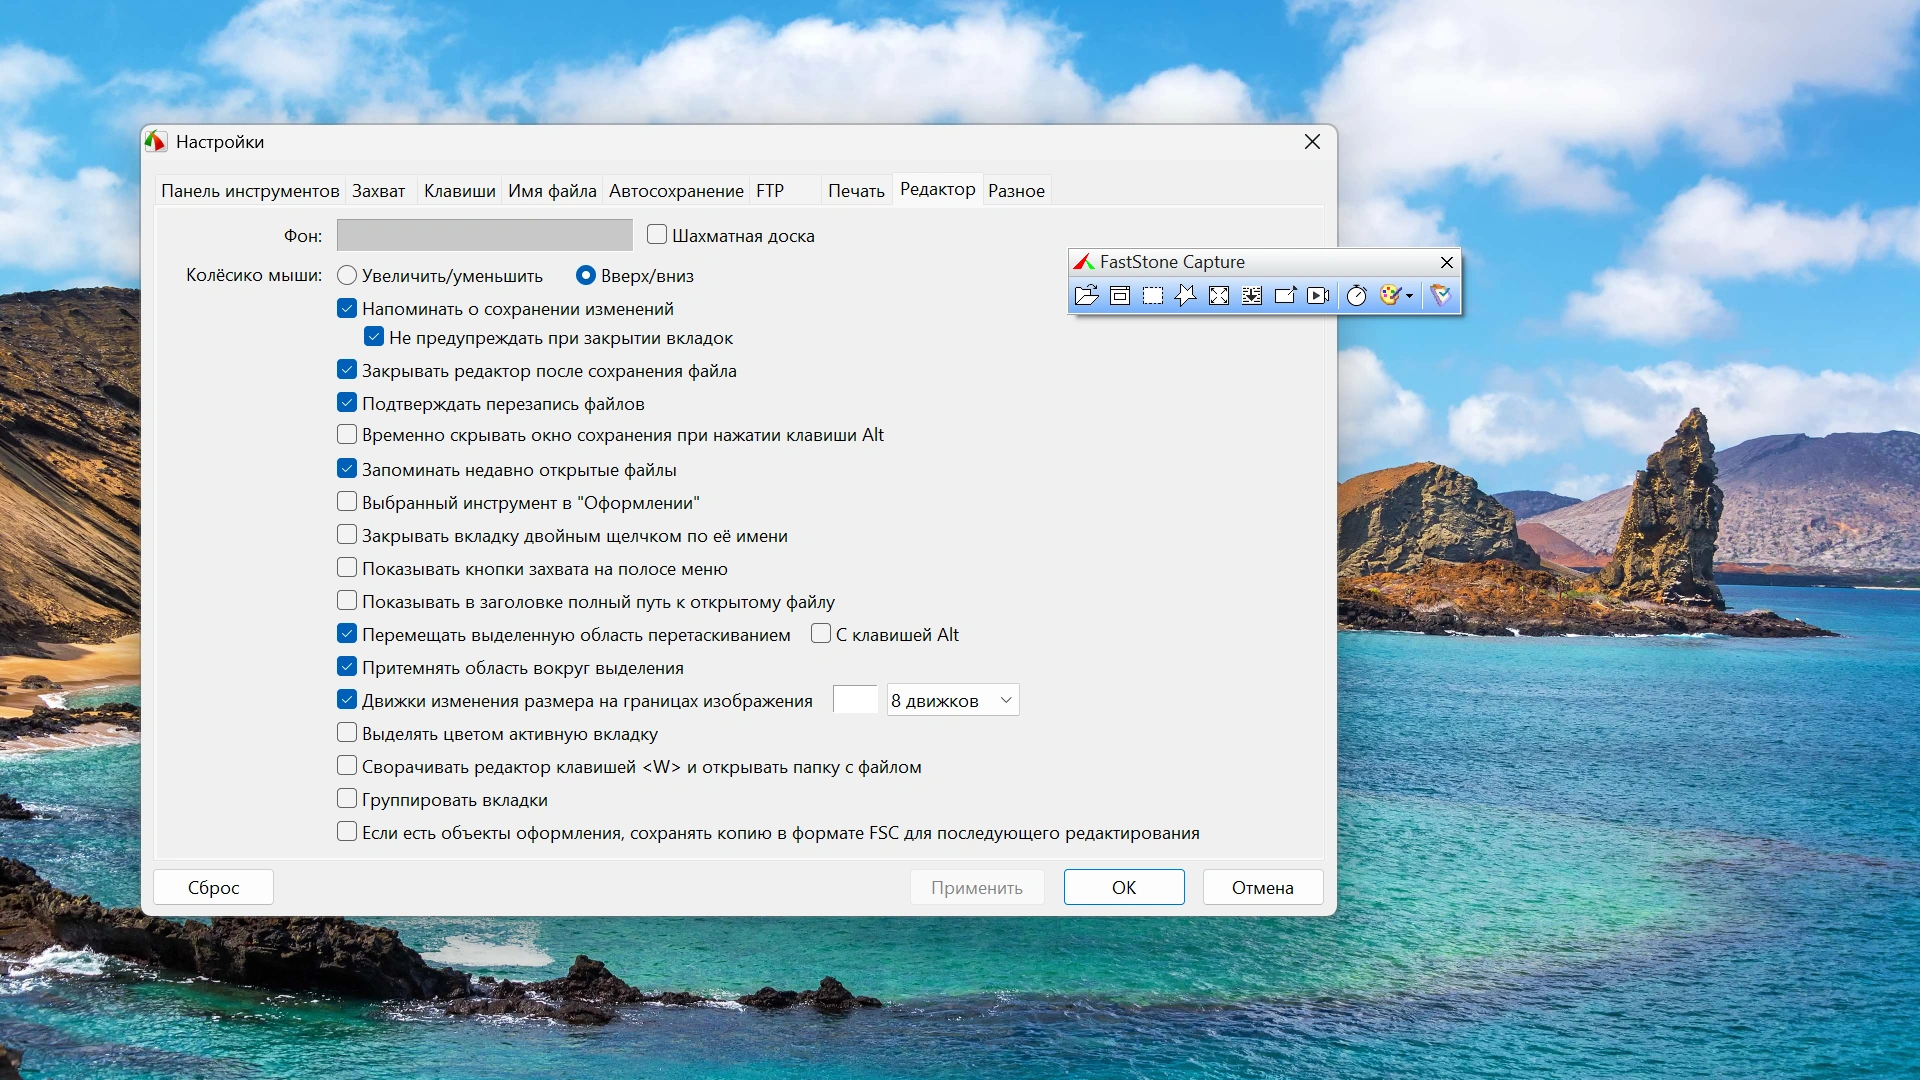This screenshot has width=1920, height=1080.
Task: Open the output palette dropdown arrow
Action: 1409,296
